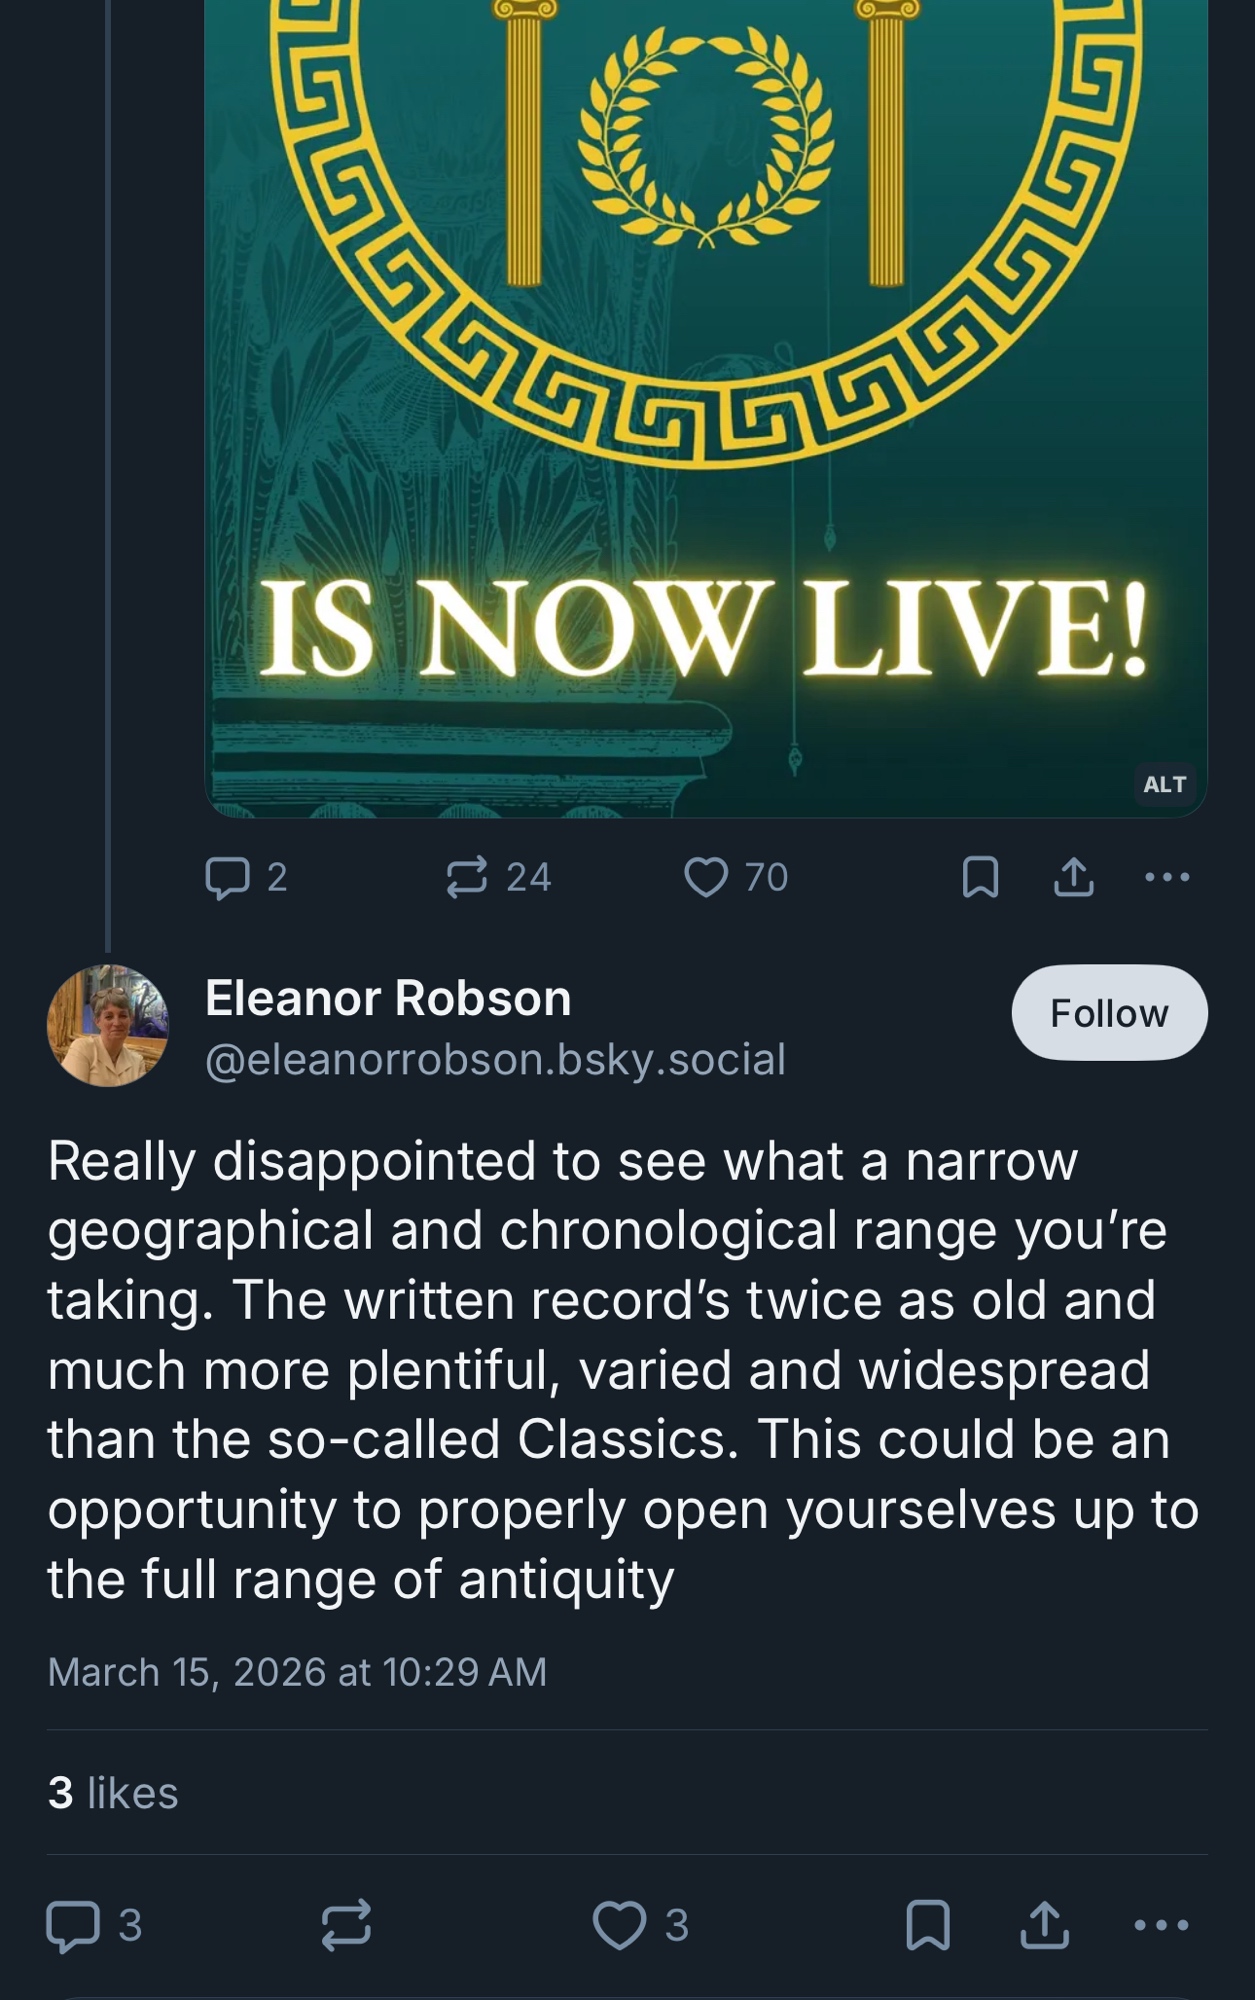
Task: Open more options on Eleanor Robson's post
Action: coord(1162,1926)
